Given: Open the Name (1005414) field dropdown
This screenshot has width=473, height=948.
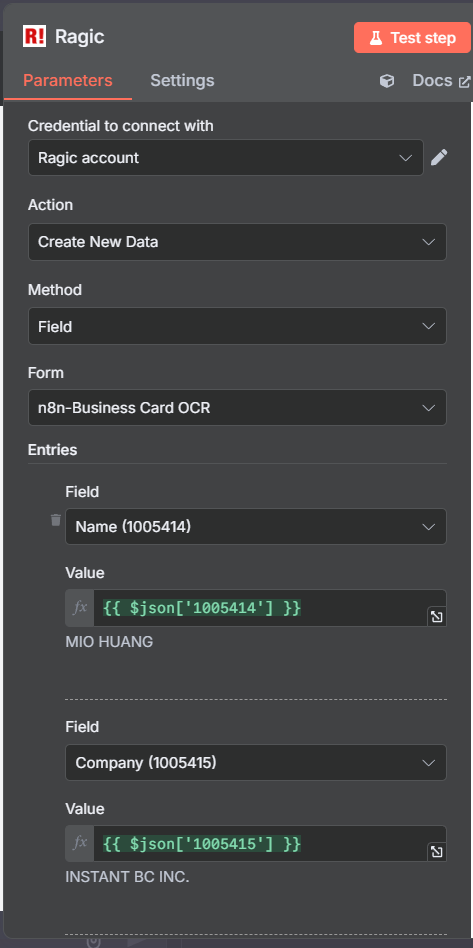Looking at the screenshot, I should 256,527.
